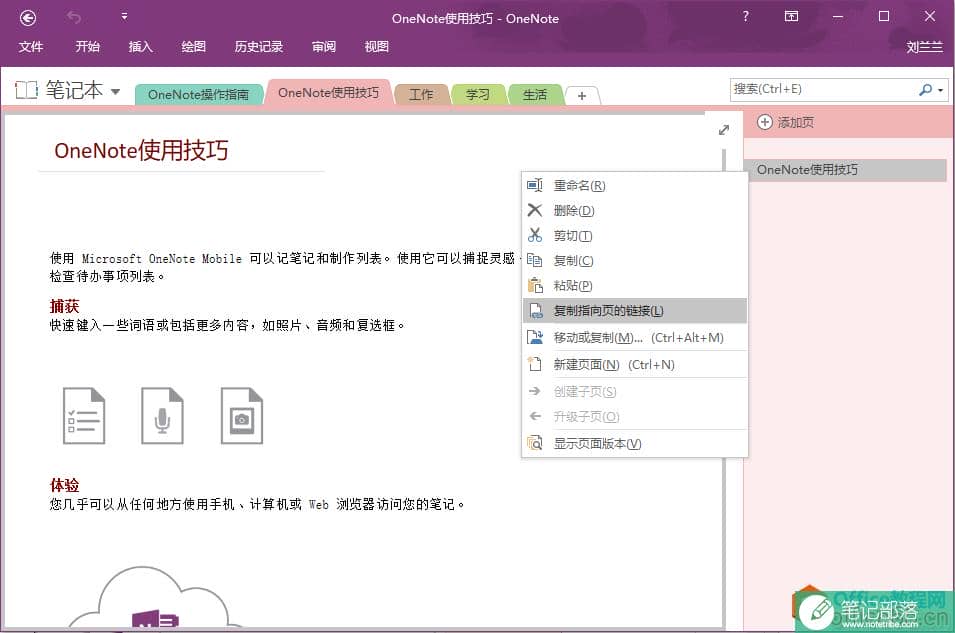955x633 pixels.
Task: Choose 显示页面版本(V) menu entry
Action: [635, 444]
